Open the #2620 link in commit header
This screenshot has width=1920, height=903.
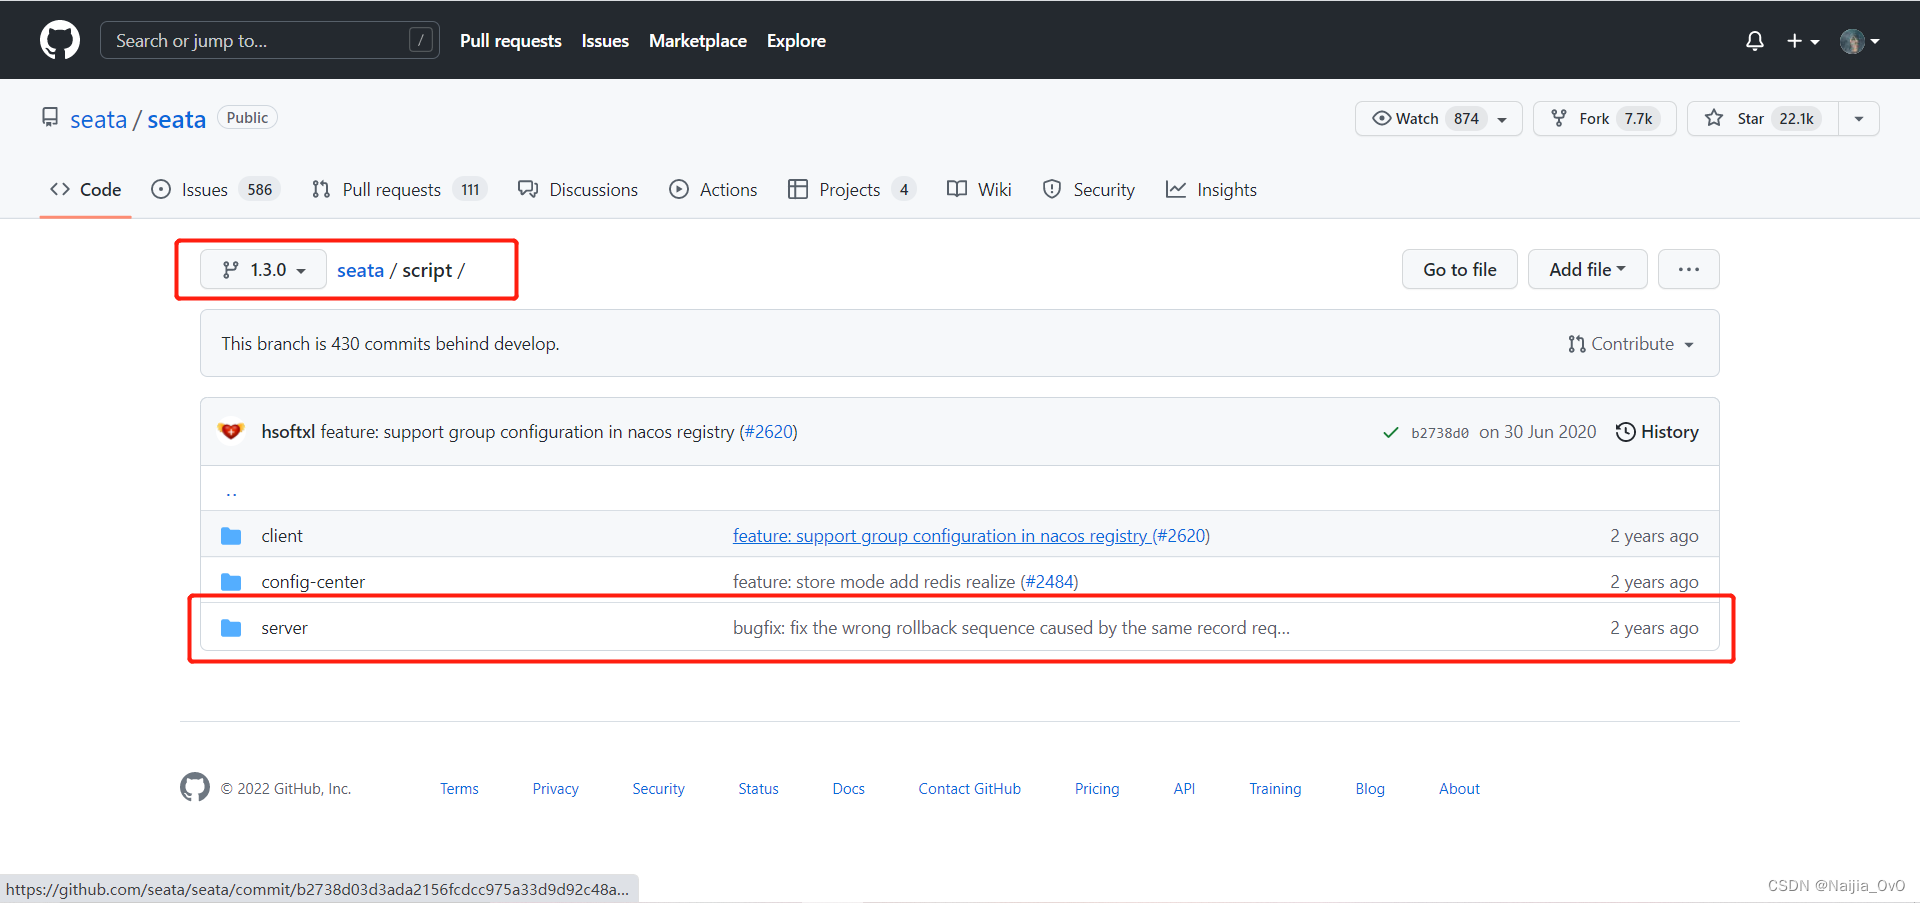(x=768, y=431)
